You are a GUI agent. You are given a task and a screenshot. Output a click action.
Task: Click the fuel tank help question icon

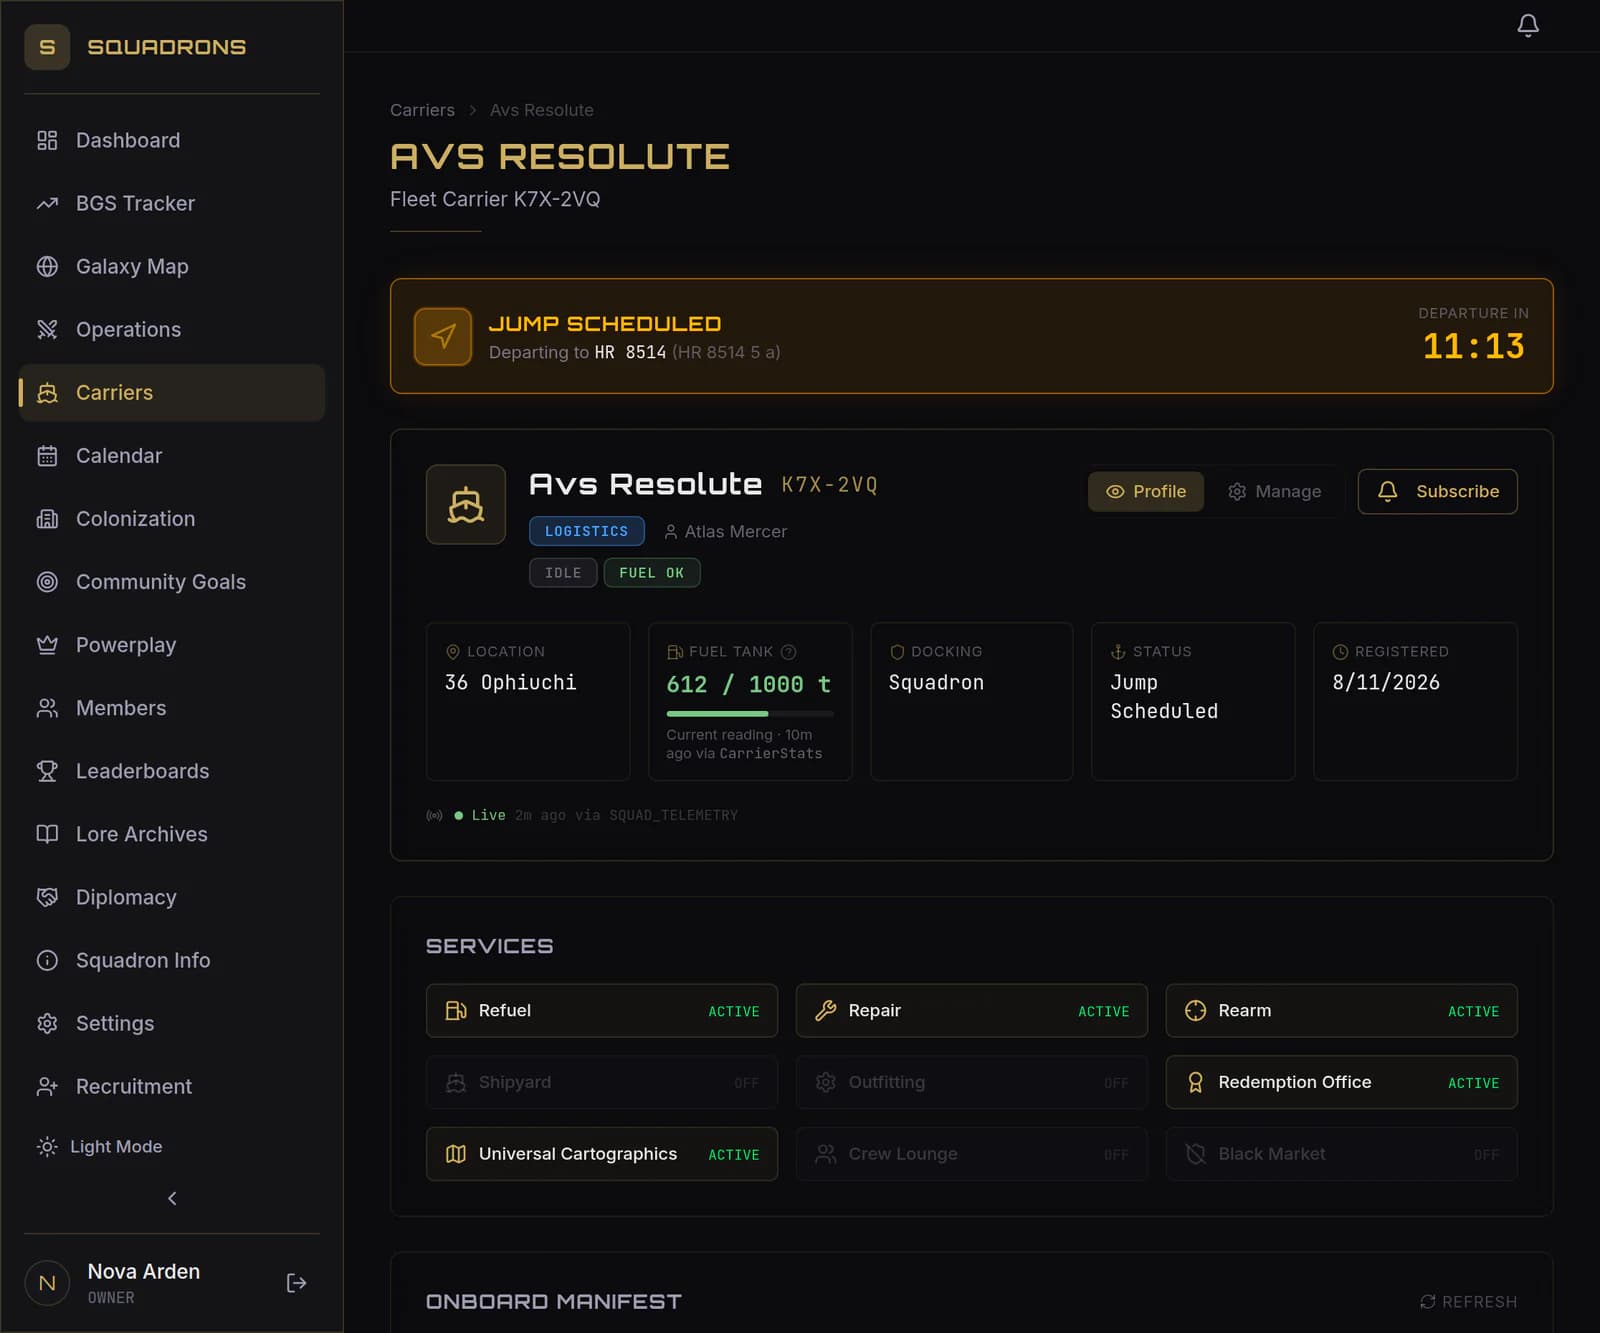pos(788,652)
